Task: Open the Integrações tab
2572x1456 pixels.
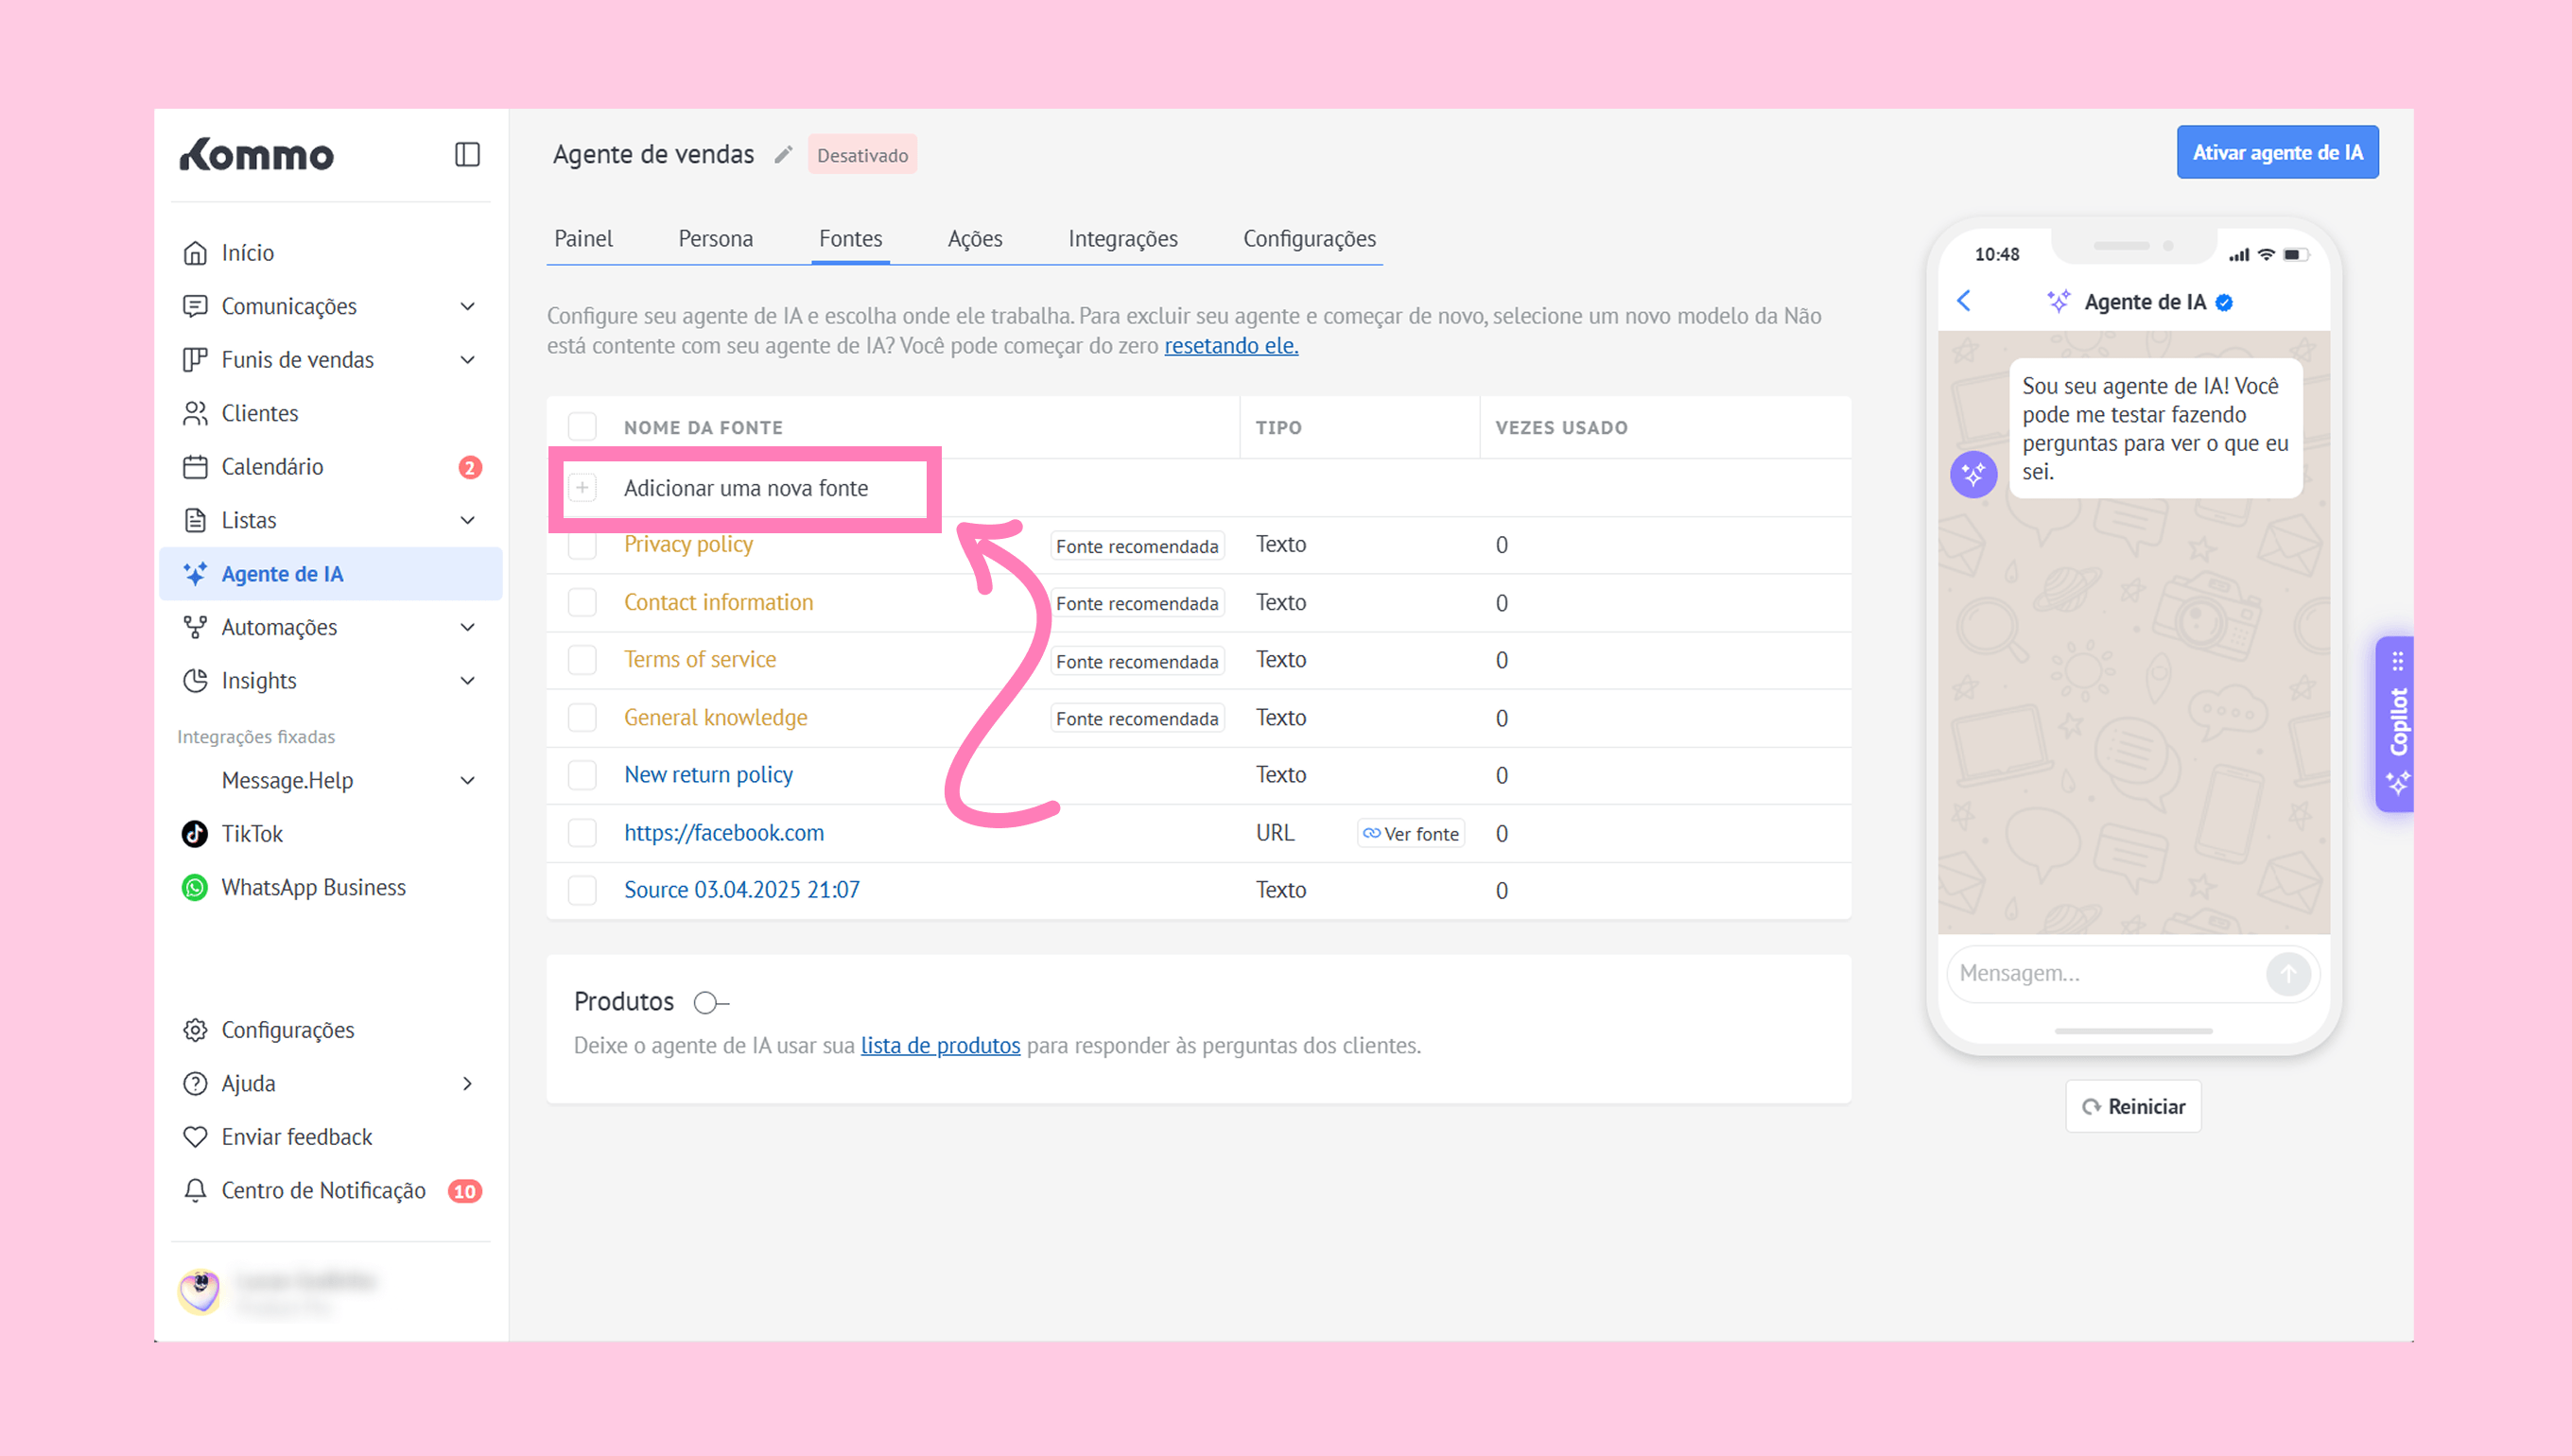Action: (1122, 239)
